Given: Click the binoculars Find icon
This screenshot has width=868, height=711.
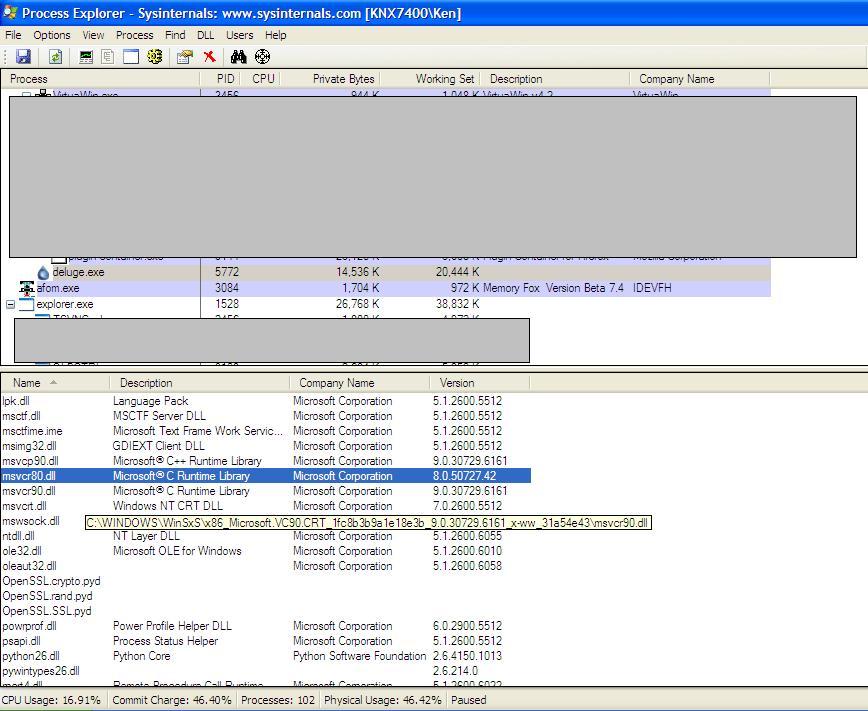Looking at the screenshot, I should click(239, 56).
